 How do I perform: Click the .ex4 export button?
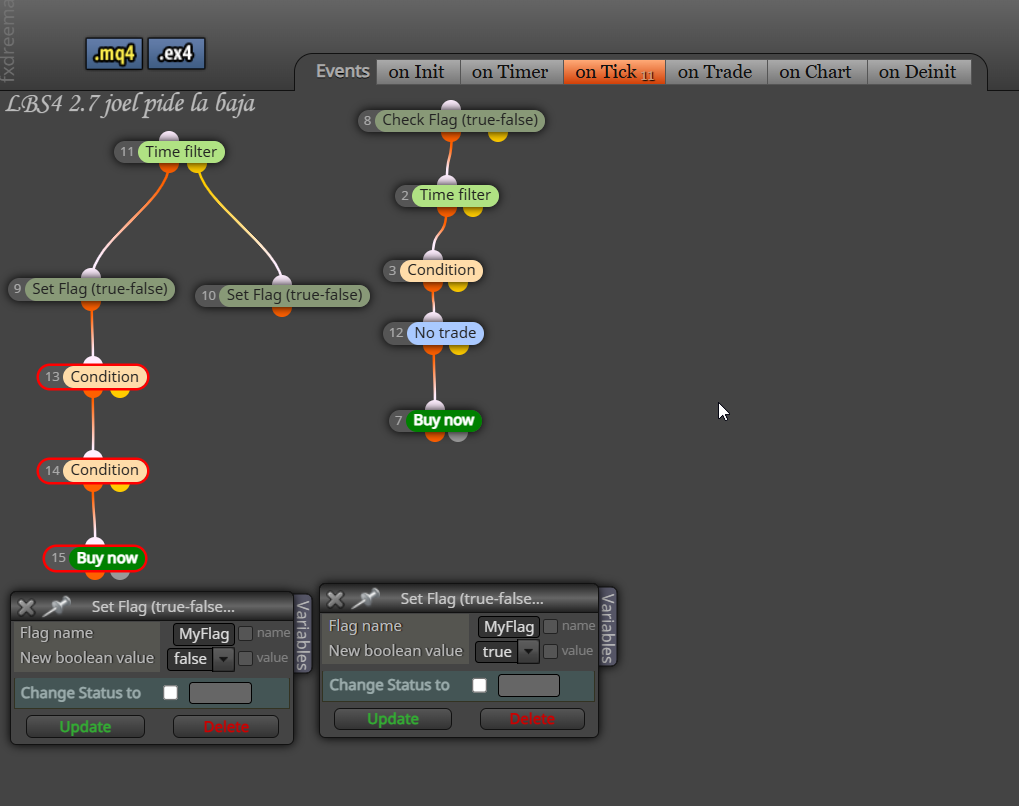pos(176,53)
